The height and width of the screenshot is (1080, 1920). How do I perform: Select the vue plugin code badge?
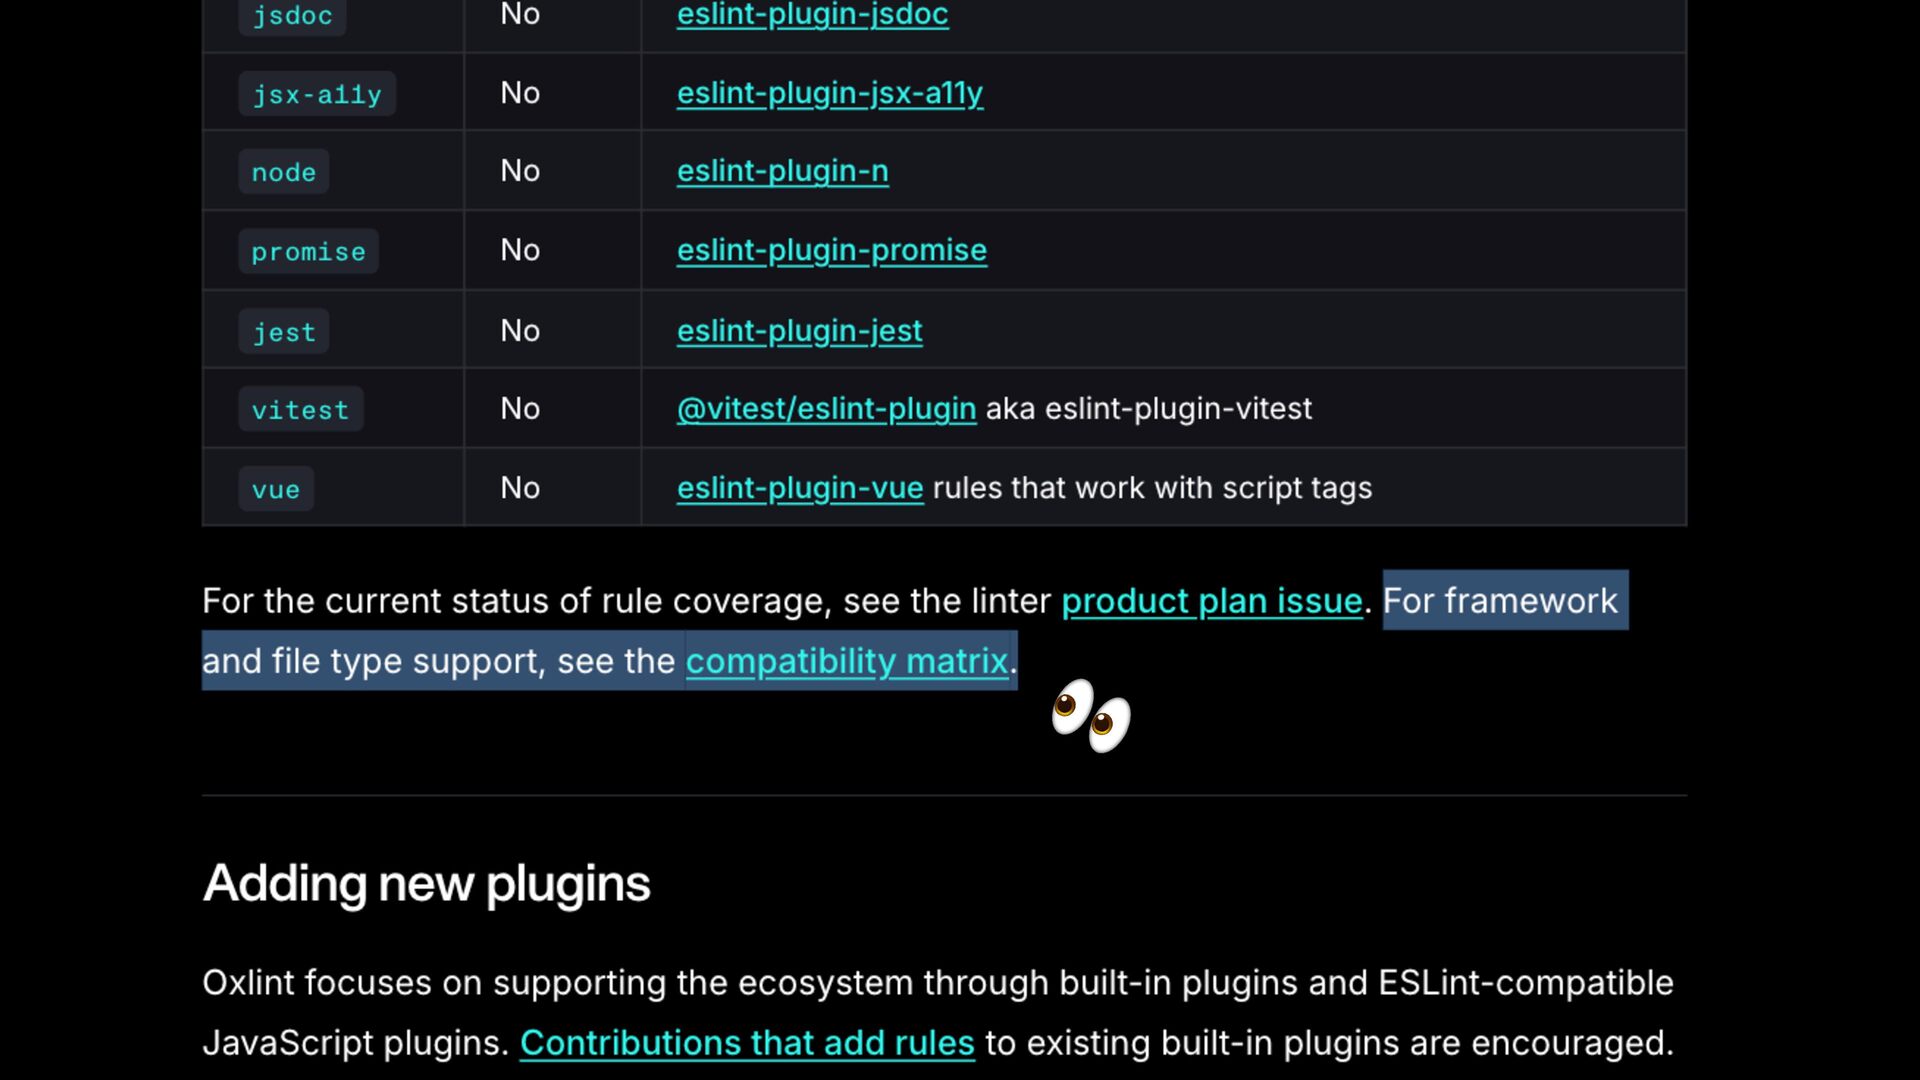[275, 490]
